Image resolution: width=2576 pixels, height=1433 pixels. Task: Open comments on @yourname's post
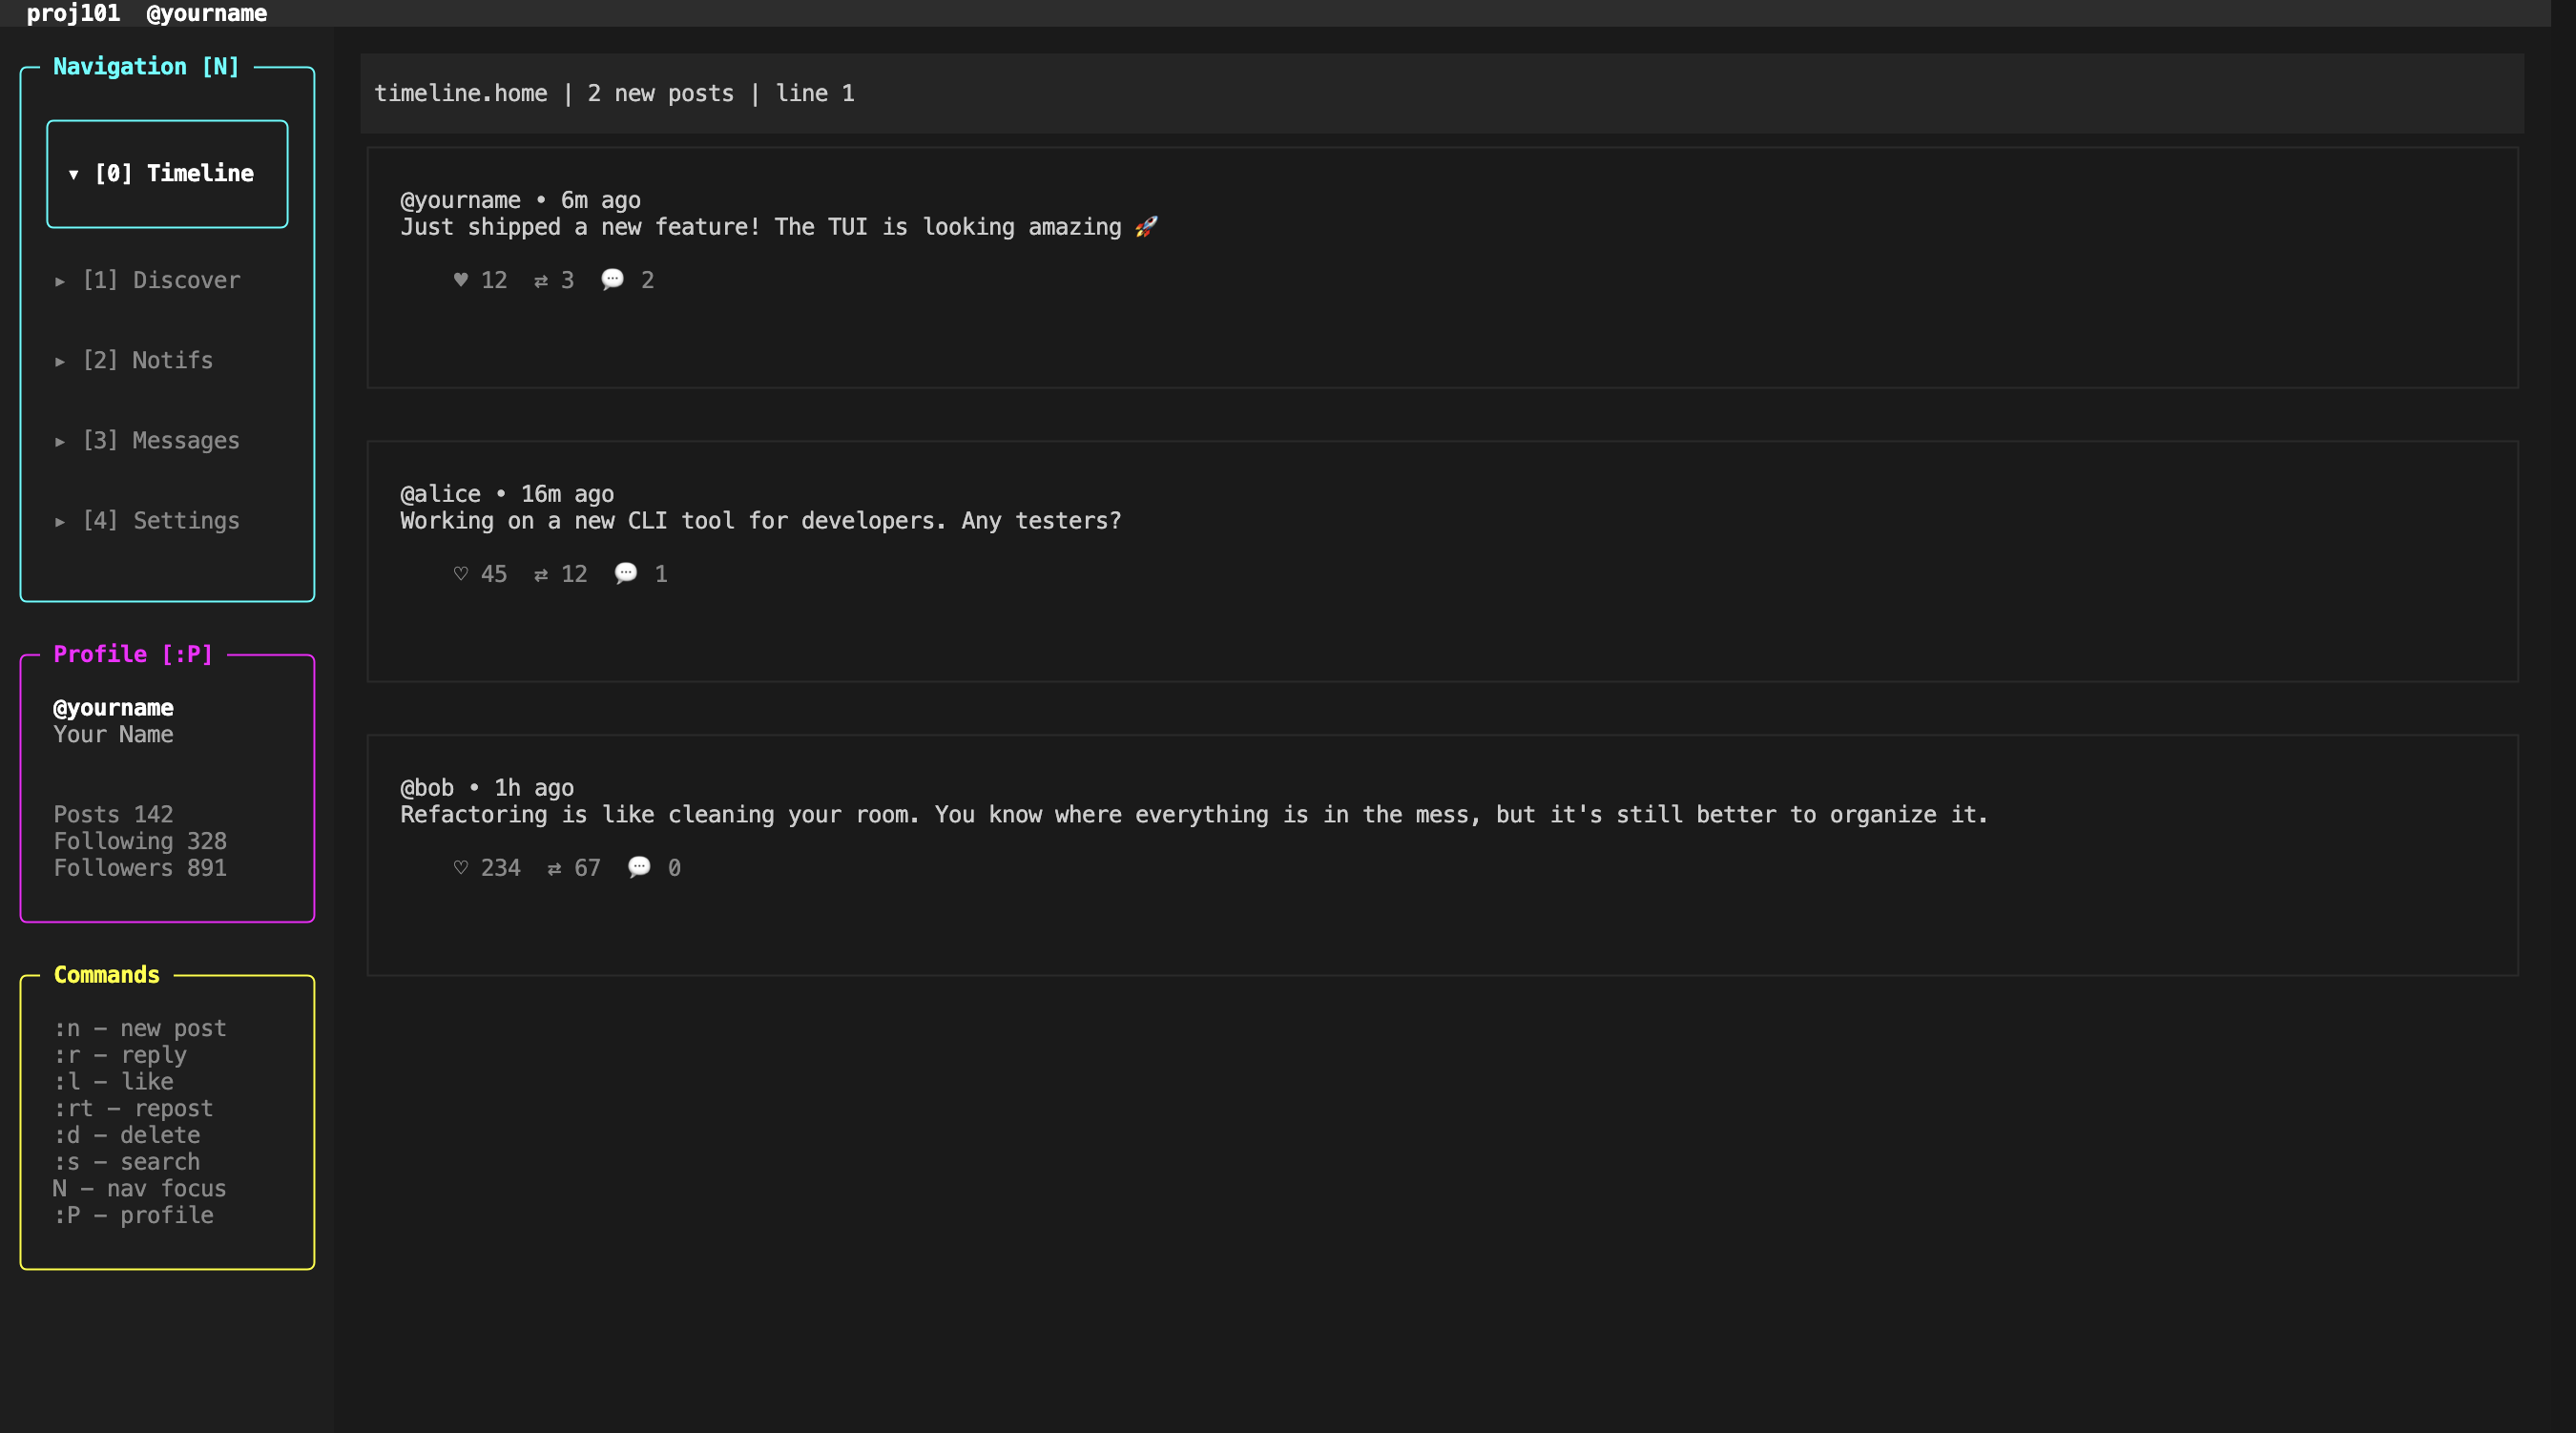pos(612,279)
